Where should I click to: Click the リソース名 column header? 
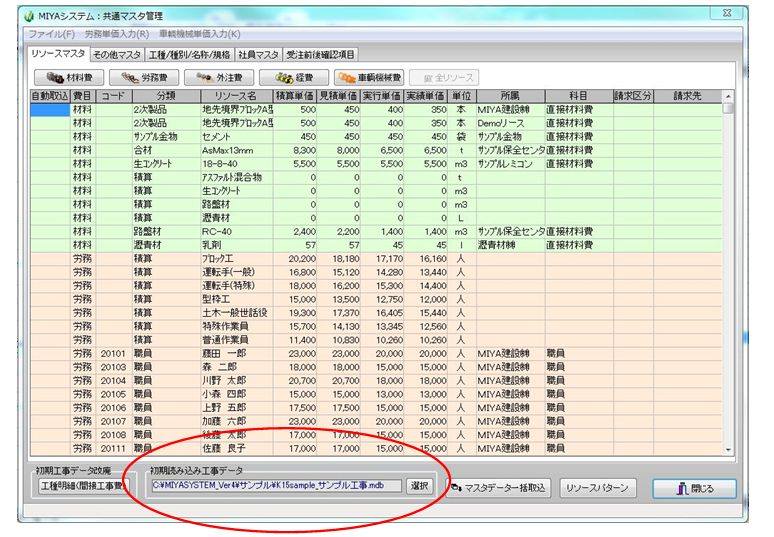pos(236,96)
